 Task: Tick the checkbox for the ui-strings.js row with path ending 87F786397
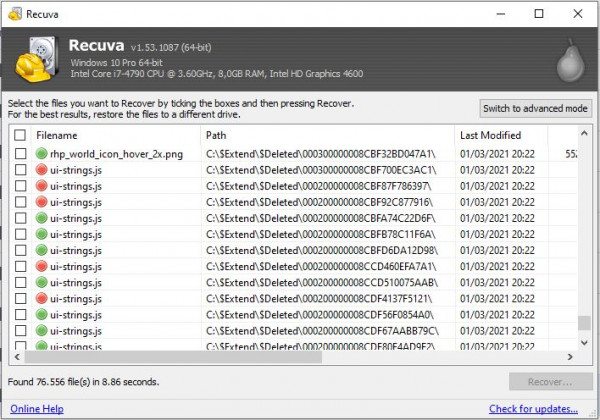[21, 186]
